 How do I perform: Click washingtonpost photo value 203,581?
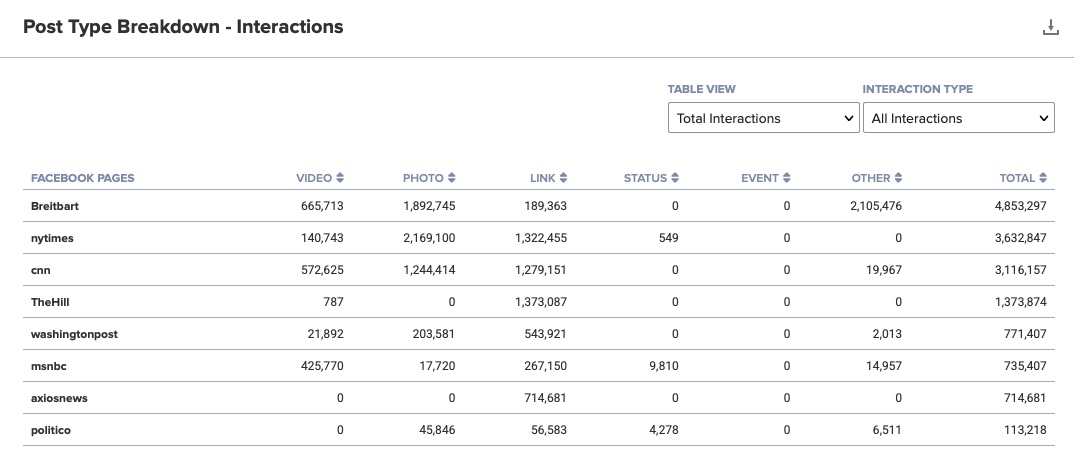click(x=433, y=334)
